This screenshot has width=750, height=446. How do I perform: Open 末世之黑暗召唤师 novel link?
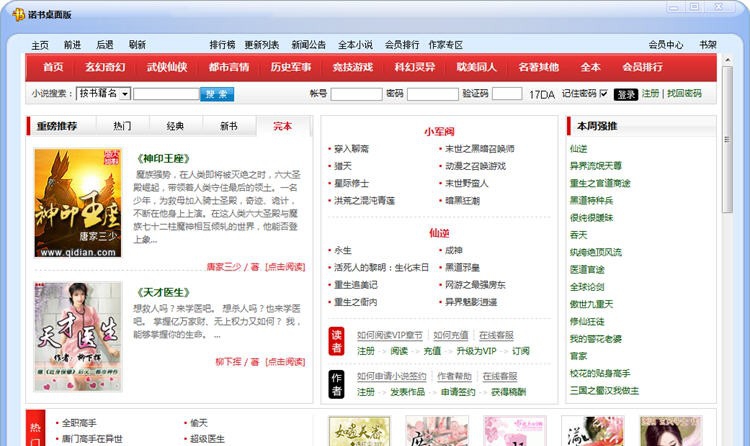479,149
